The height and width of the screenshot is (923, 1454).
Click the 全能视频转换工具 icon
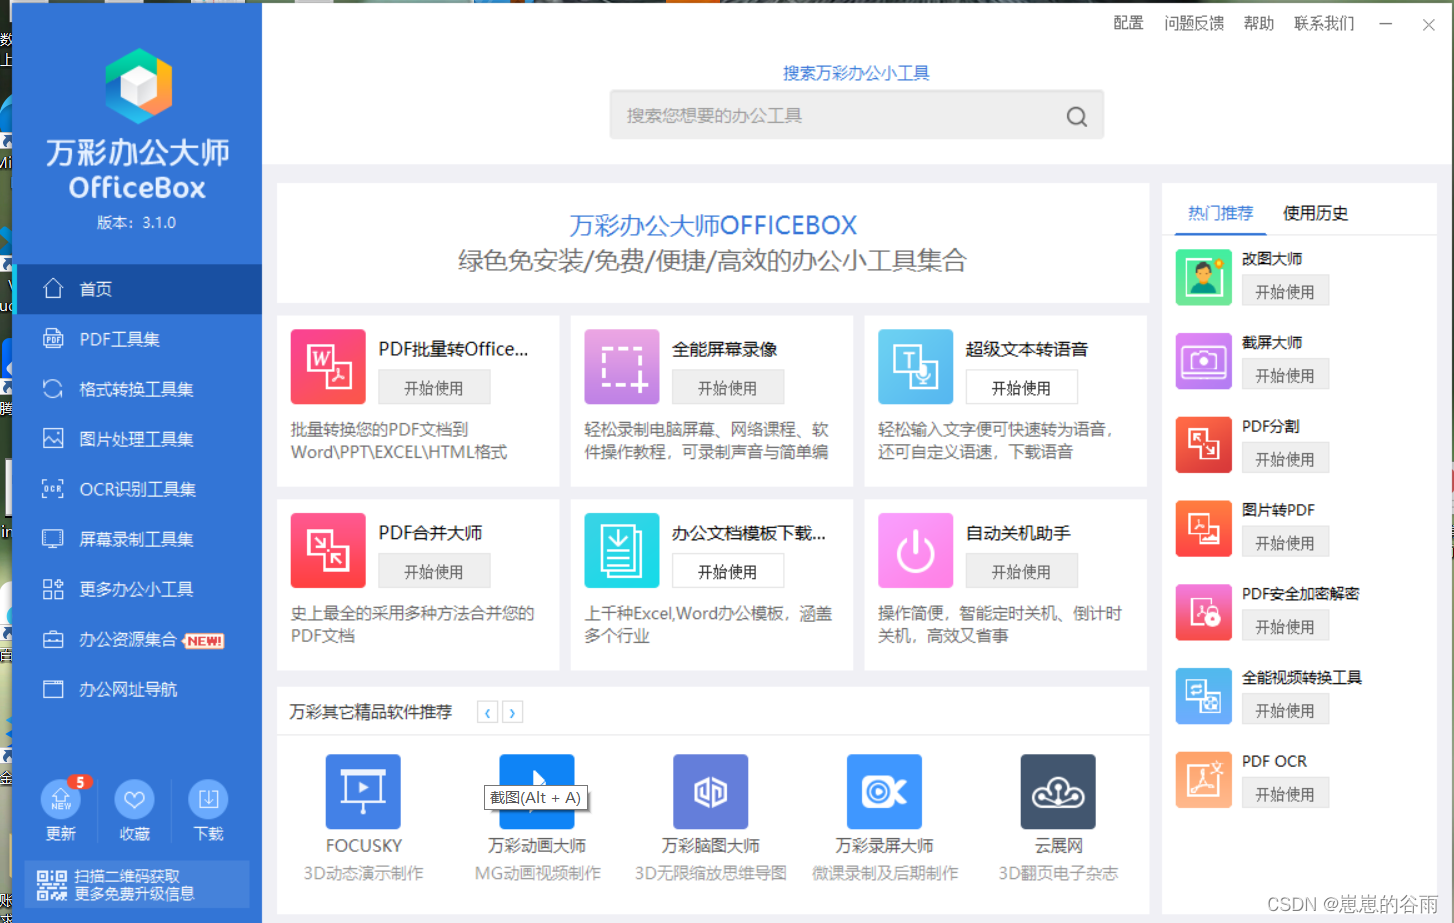(x=1204, y=696)
